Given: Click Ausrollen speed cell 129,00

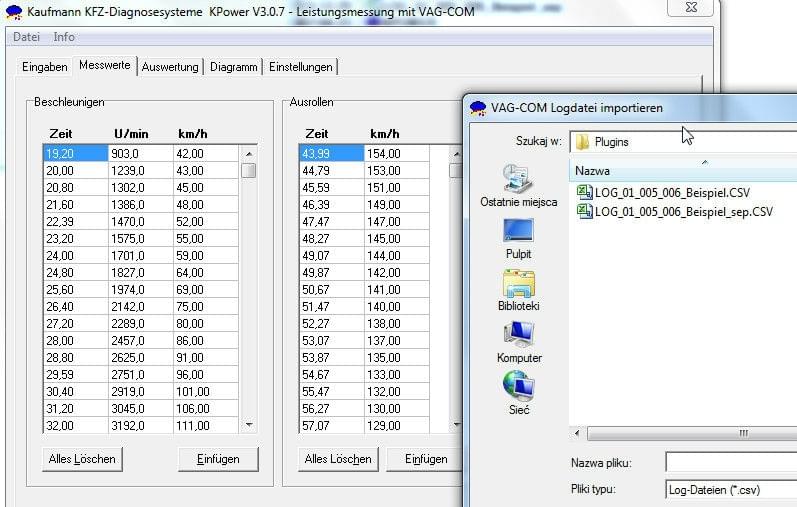Looking at the screenshot, I should (397, 426).
